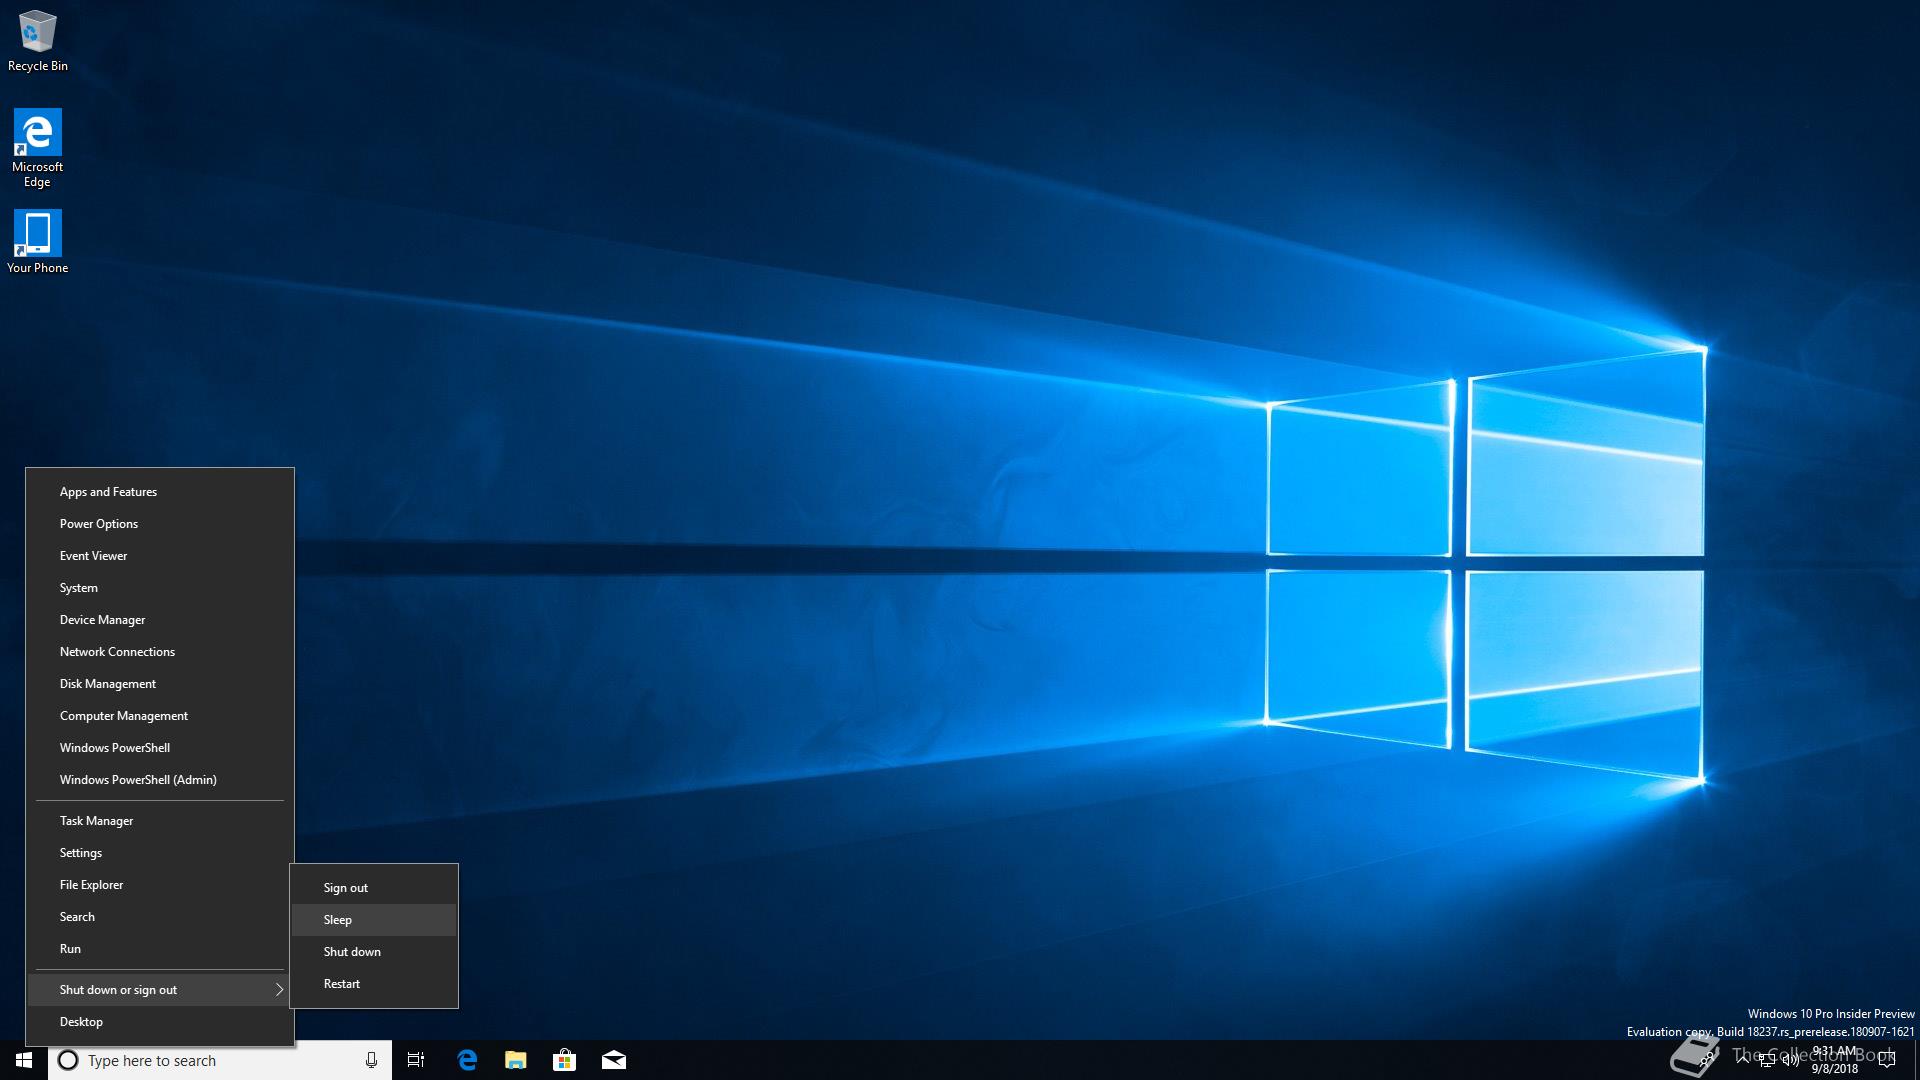
Task: Open the Run dialog from the menu
Action: [160, 949]
